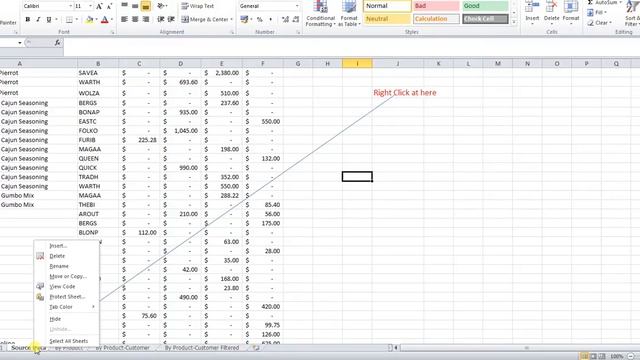Toggle Underline formatting
640x360 pixels.
click(49, 19)
